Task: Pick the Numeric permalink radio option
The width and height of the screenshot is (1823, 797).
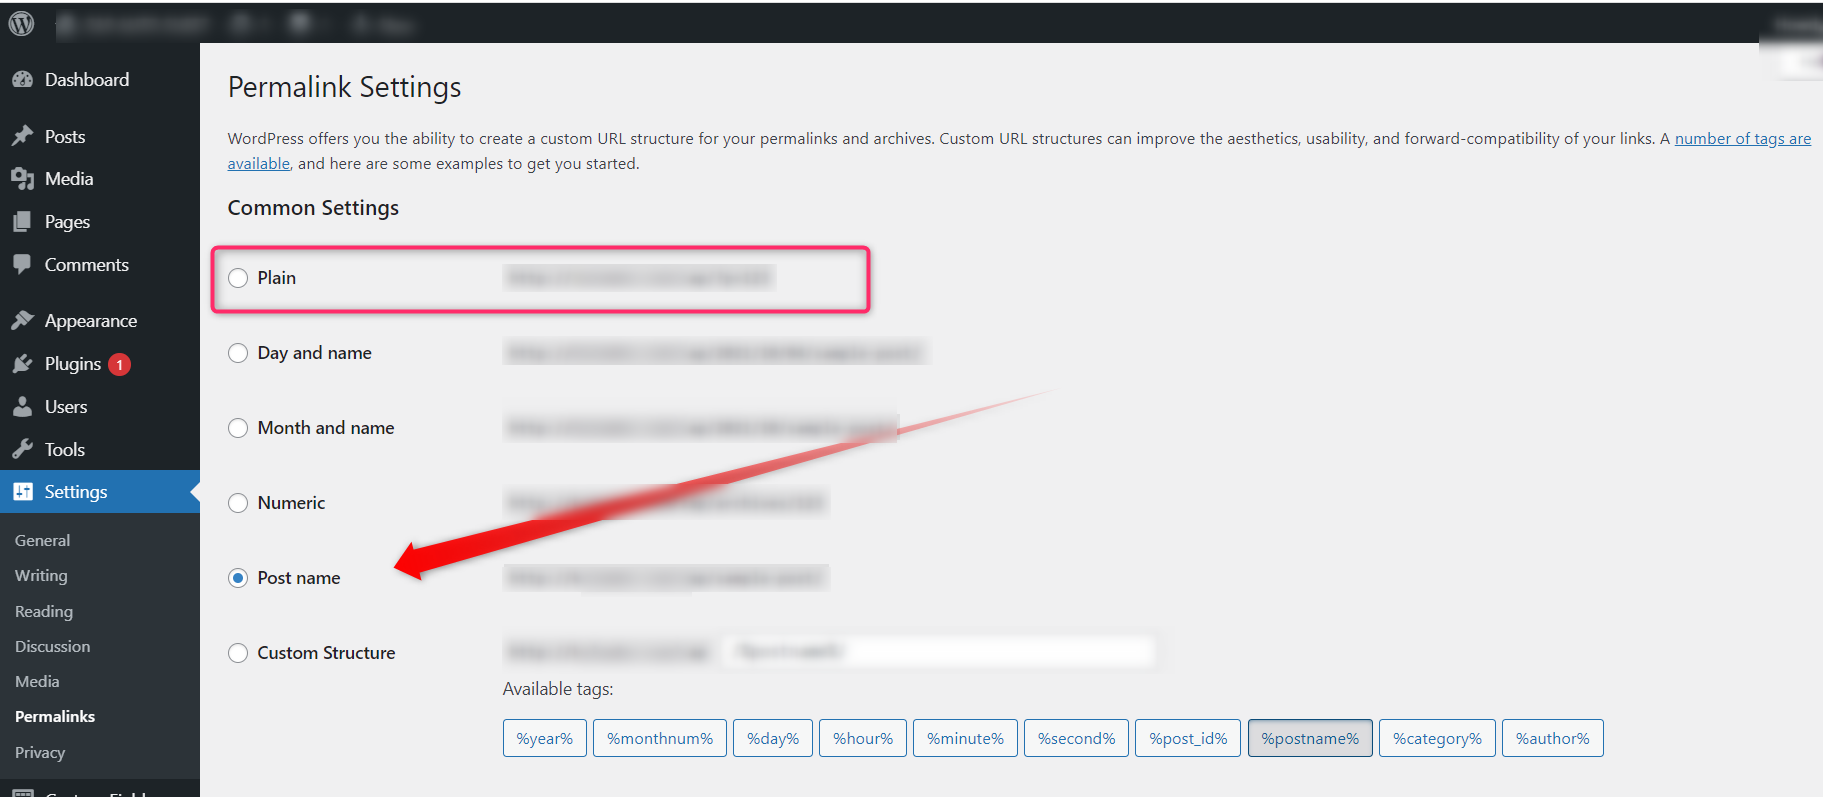Action: point(238,503)
